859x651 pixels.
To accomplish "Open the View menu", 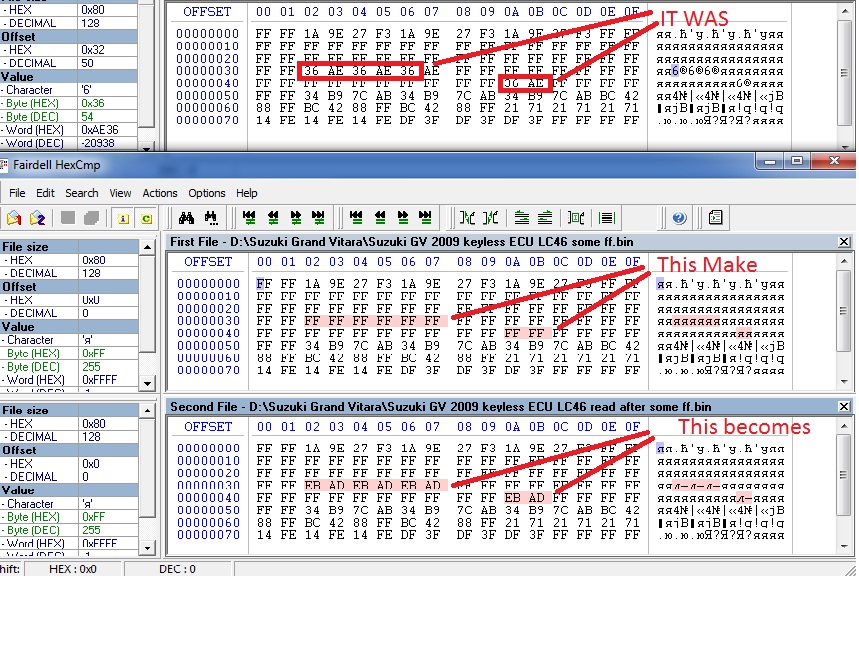I will [x=120, y=193].
